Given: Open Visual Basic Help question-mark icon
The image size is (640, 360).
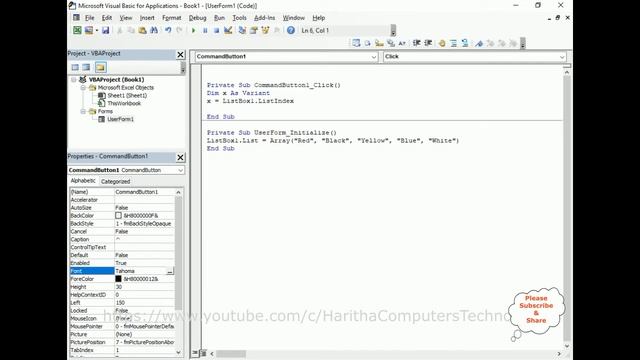Looking at the screenshot, I should (291, 30).
